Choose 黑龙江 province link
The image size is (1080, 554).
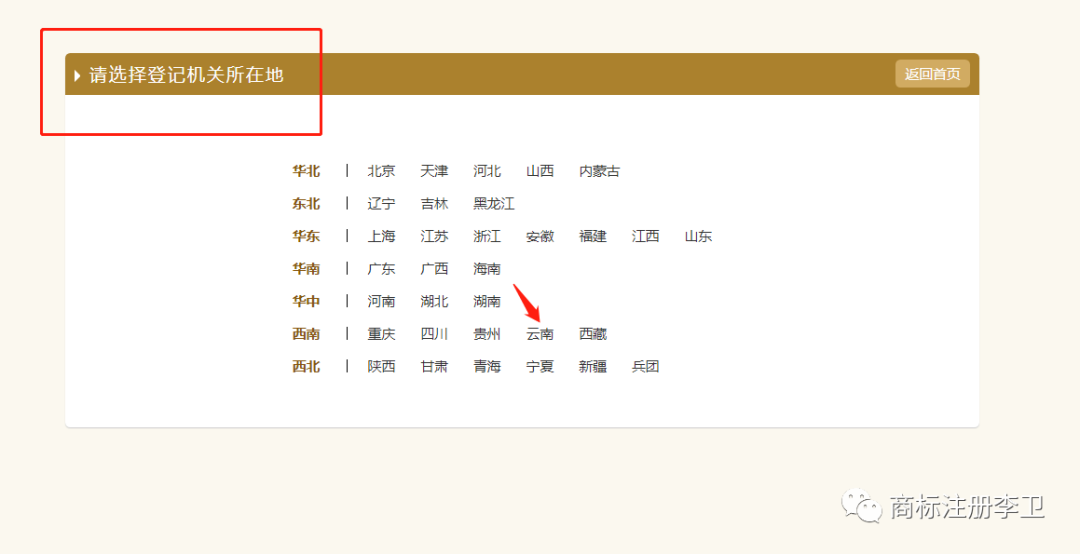[x=494, y=203]
